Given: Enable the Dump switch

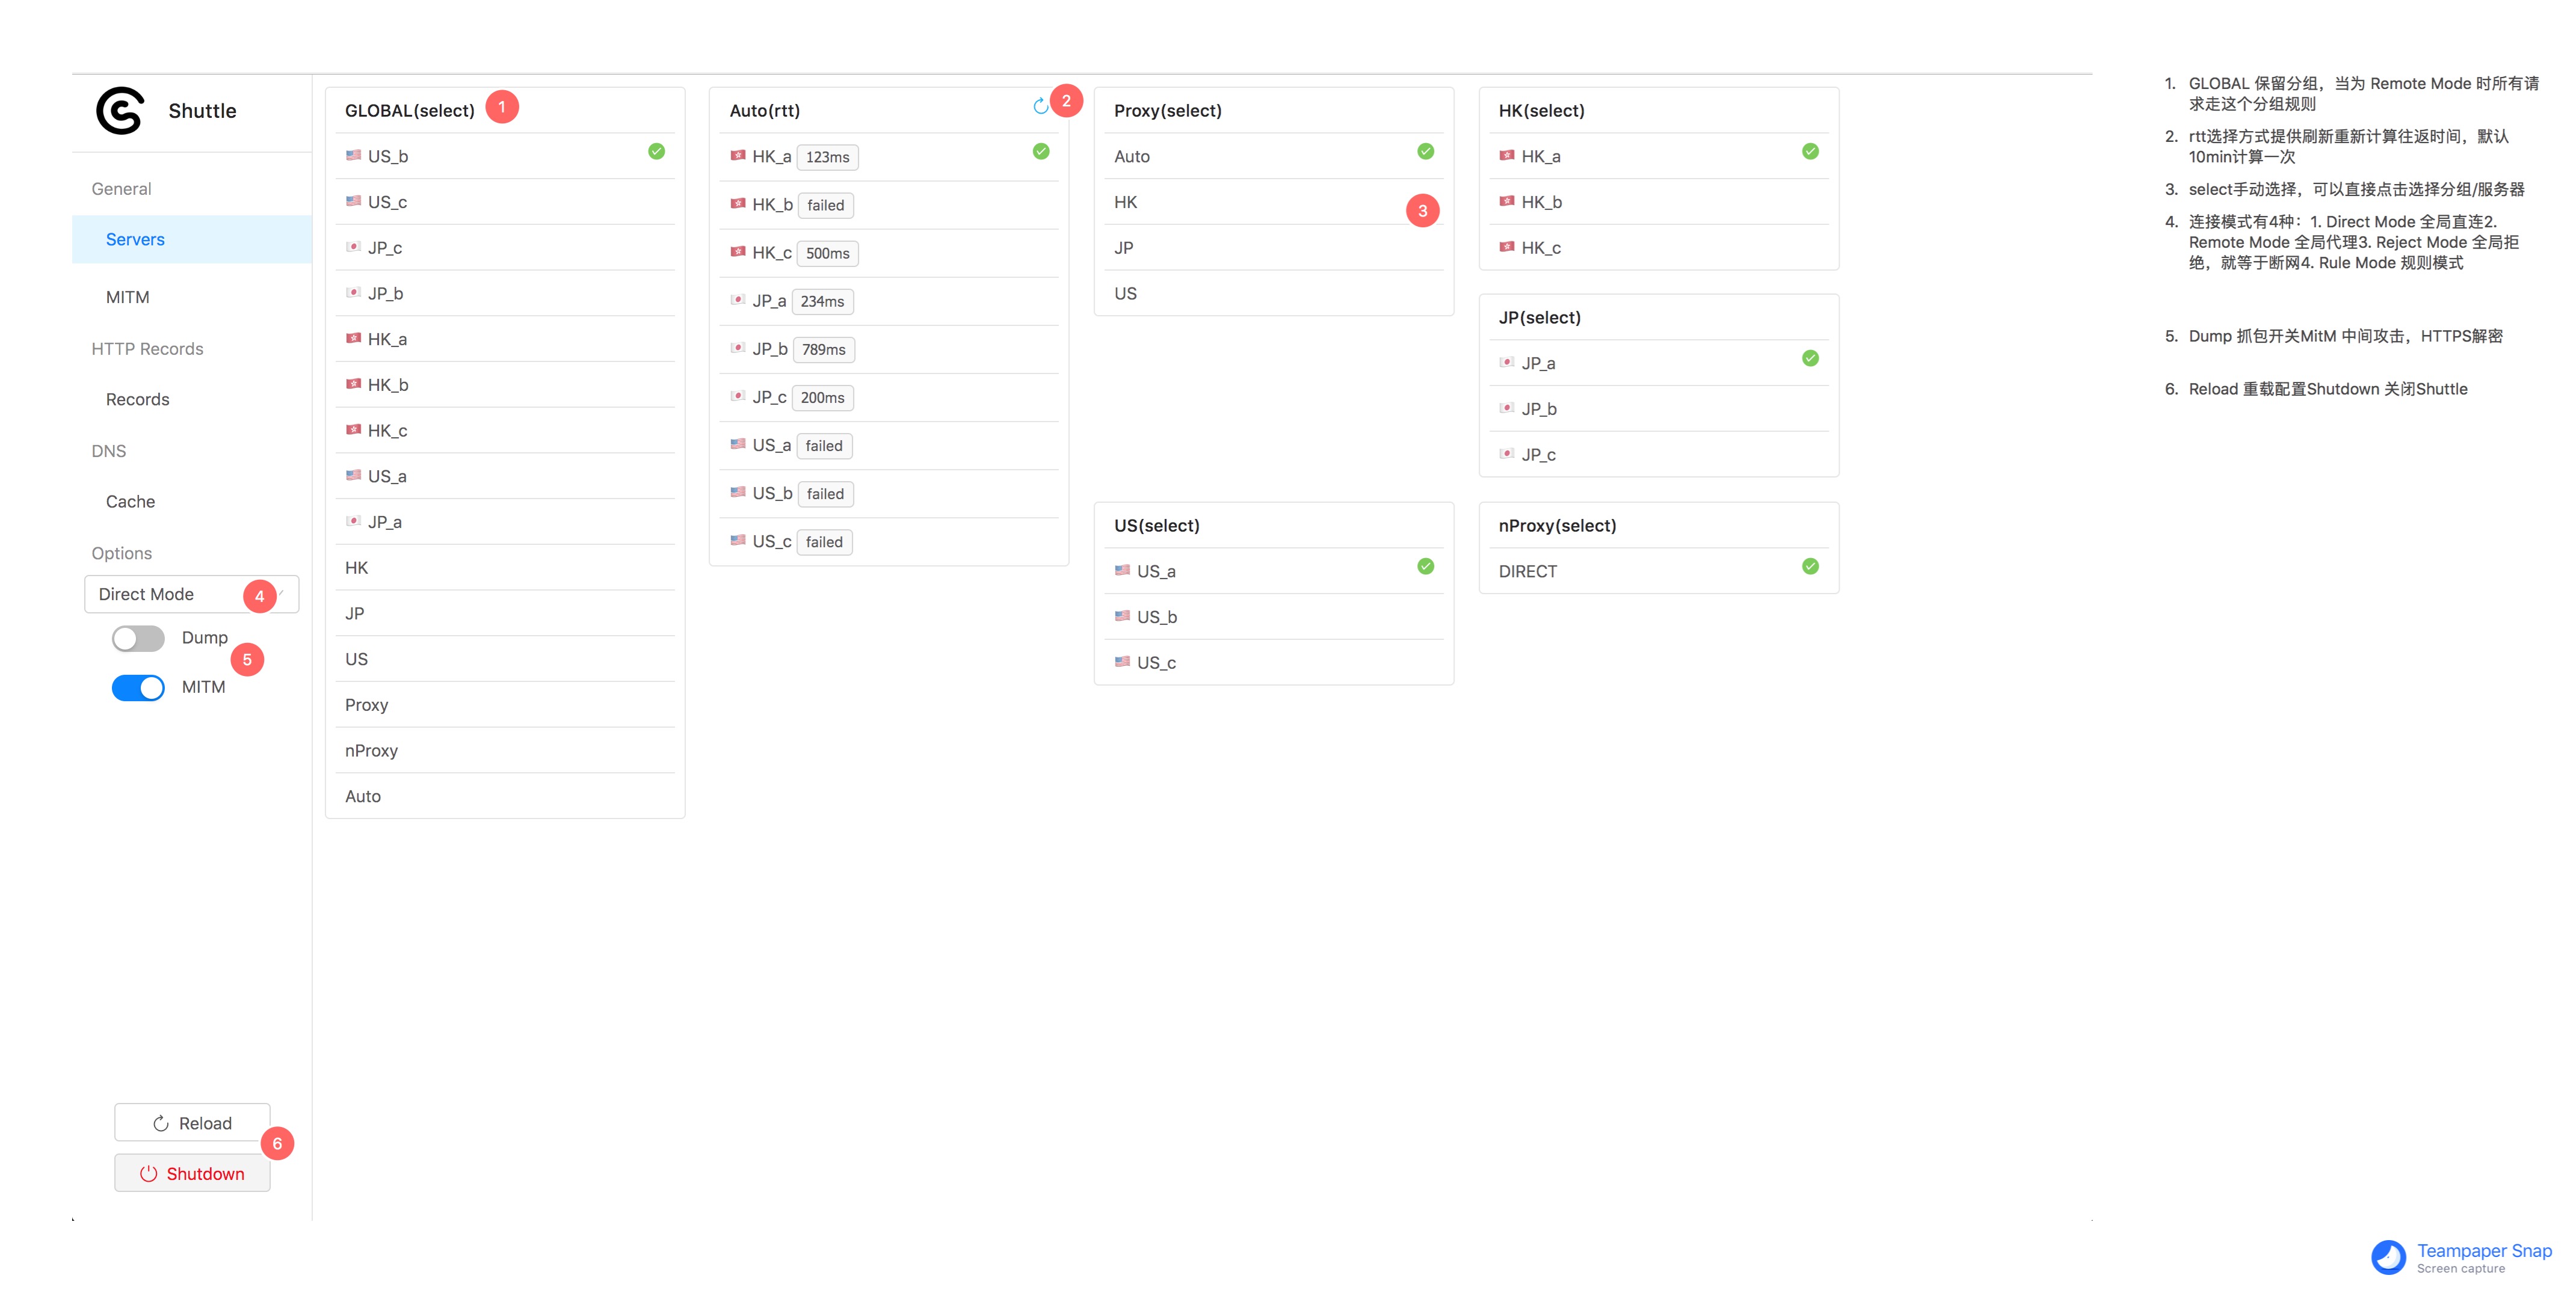Looking at the screenshot, I should click(138, 638).
